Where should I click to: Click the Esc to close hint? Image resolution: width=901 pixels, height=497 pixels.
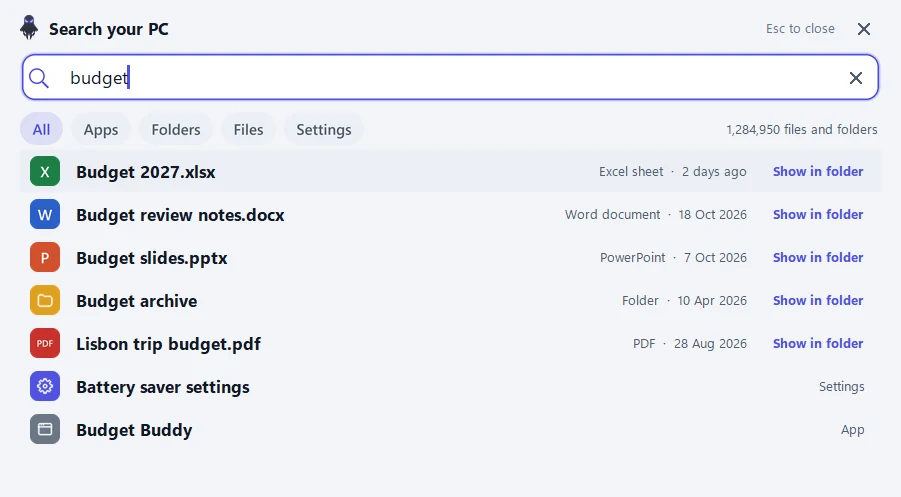pyautogui.click(x=800, y=29)
